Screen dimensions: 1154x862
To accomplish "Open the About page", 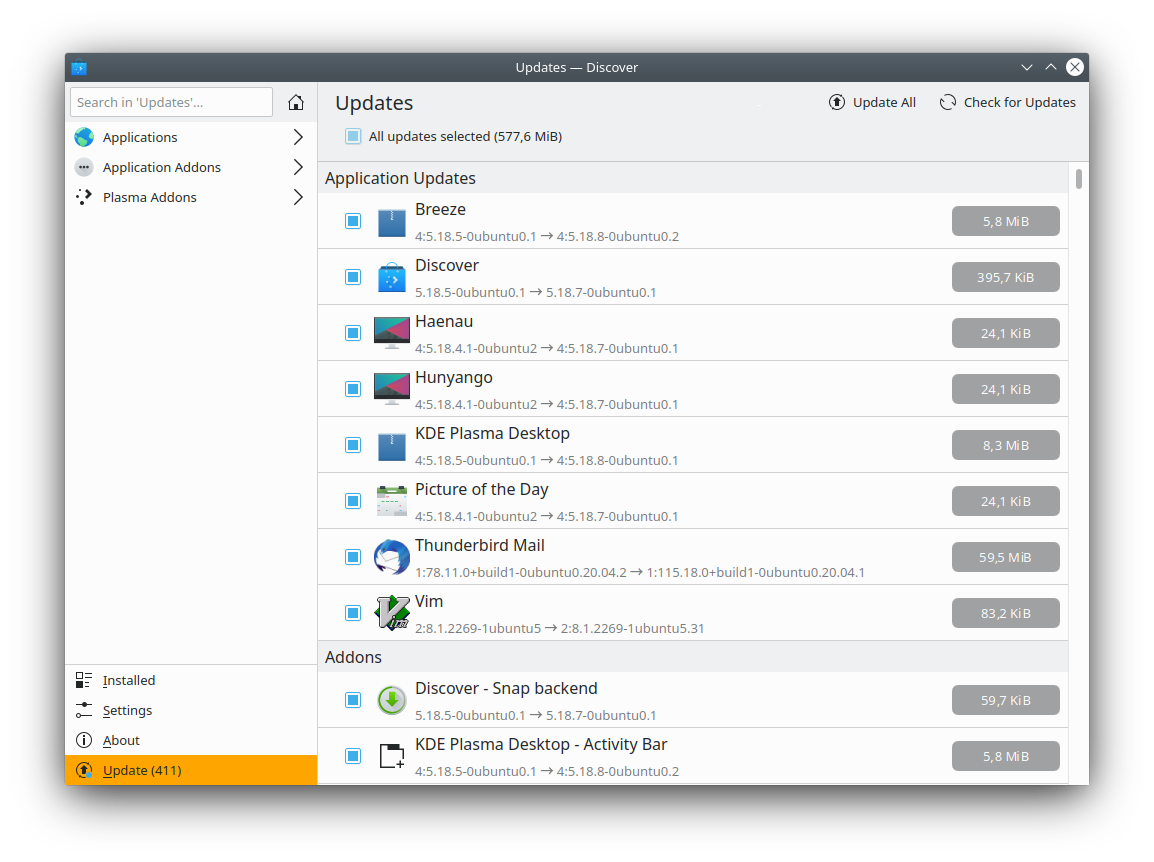I will pyautogui.click(x=191, y=741).
